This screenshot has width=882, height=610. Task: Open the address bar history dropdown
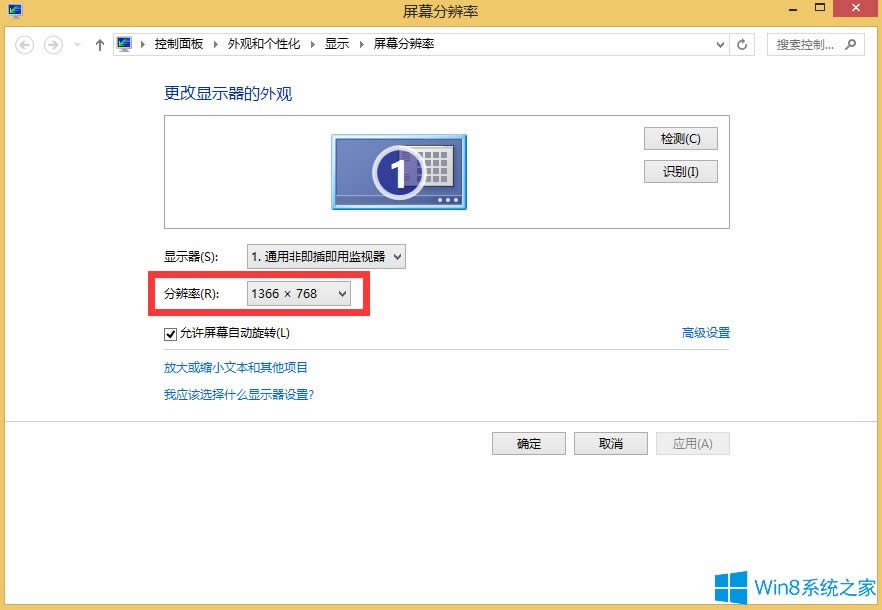click(x=718, y=44)
